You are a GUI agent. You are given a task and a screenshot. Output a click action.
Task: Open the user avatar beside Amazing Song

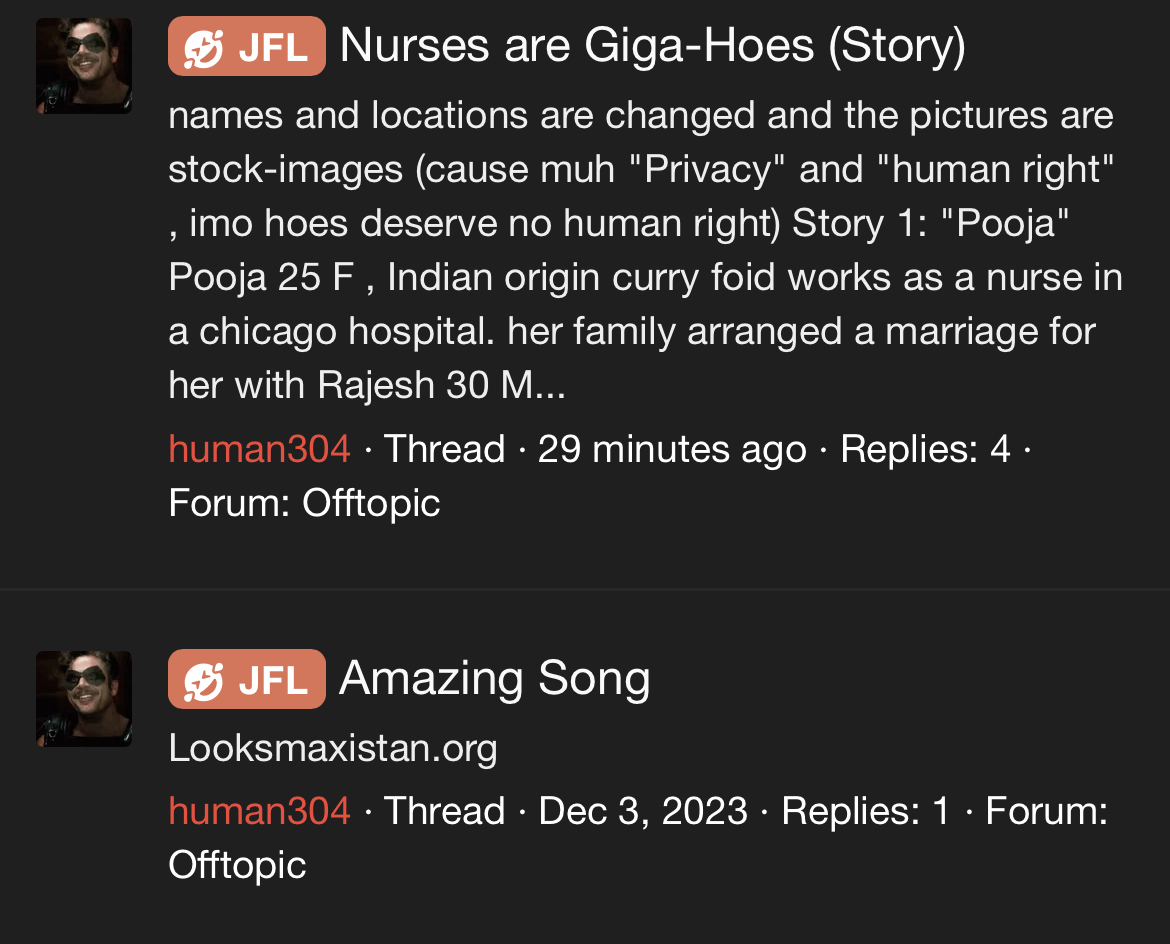tap(84, 698)
